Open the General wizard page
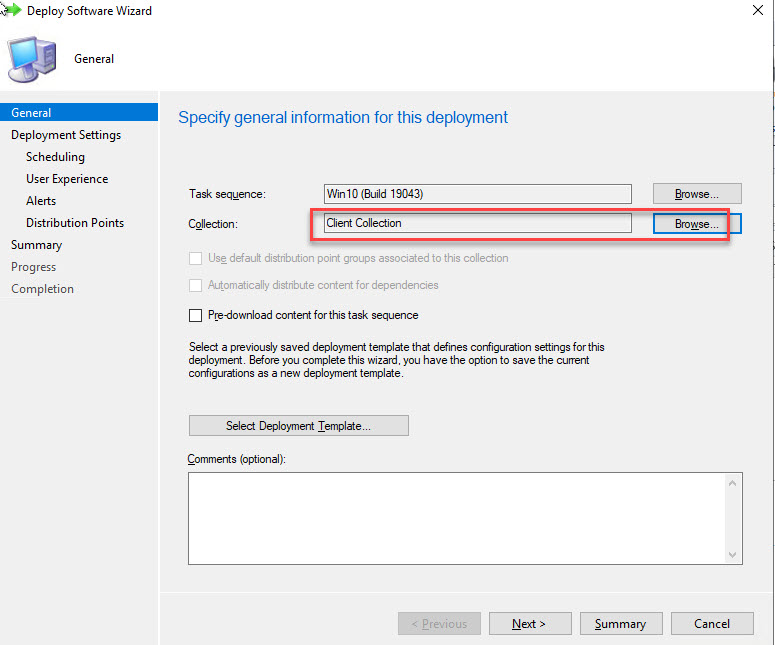Screen dimensions: 775x645 click(31, 113)
